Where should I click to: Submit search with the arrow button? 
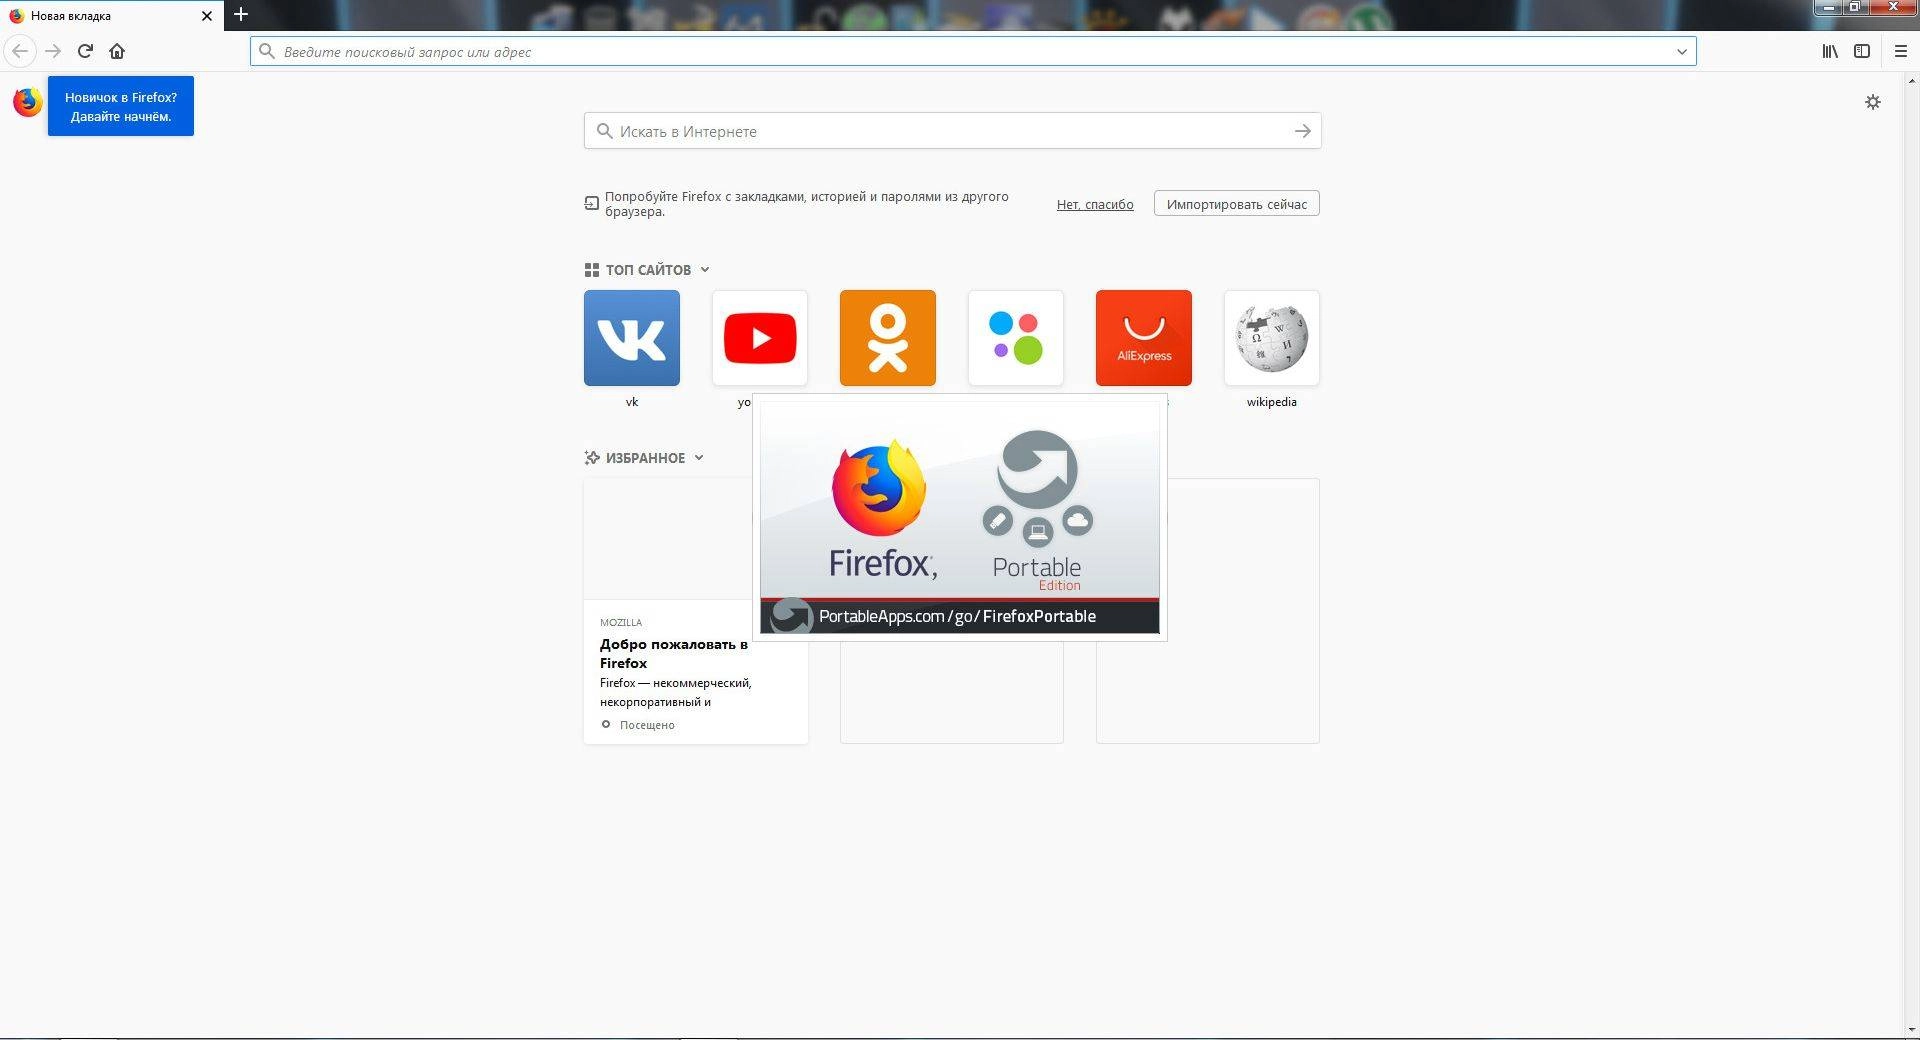pos(1302,131)
